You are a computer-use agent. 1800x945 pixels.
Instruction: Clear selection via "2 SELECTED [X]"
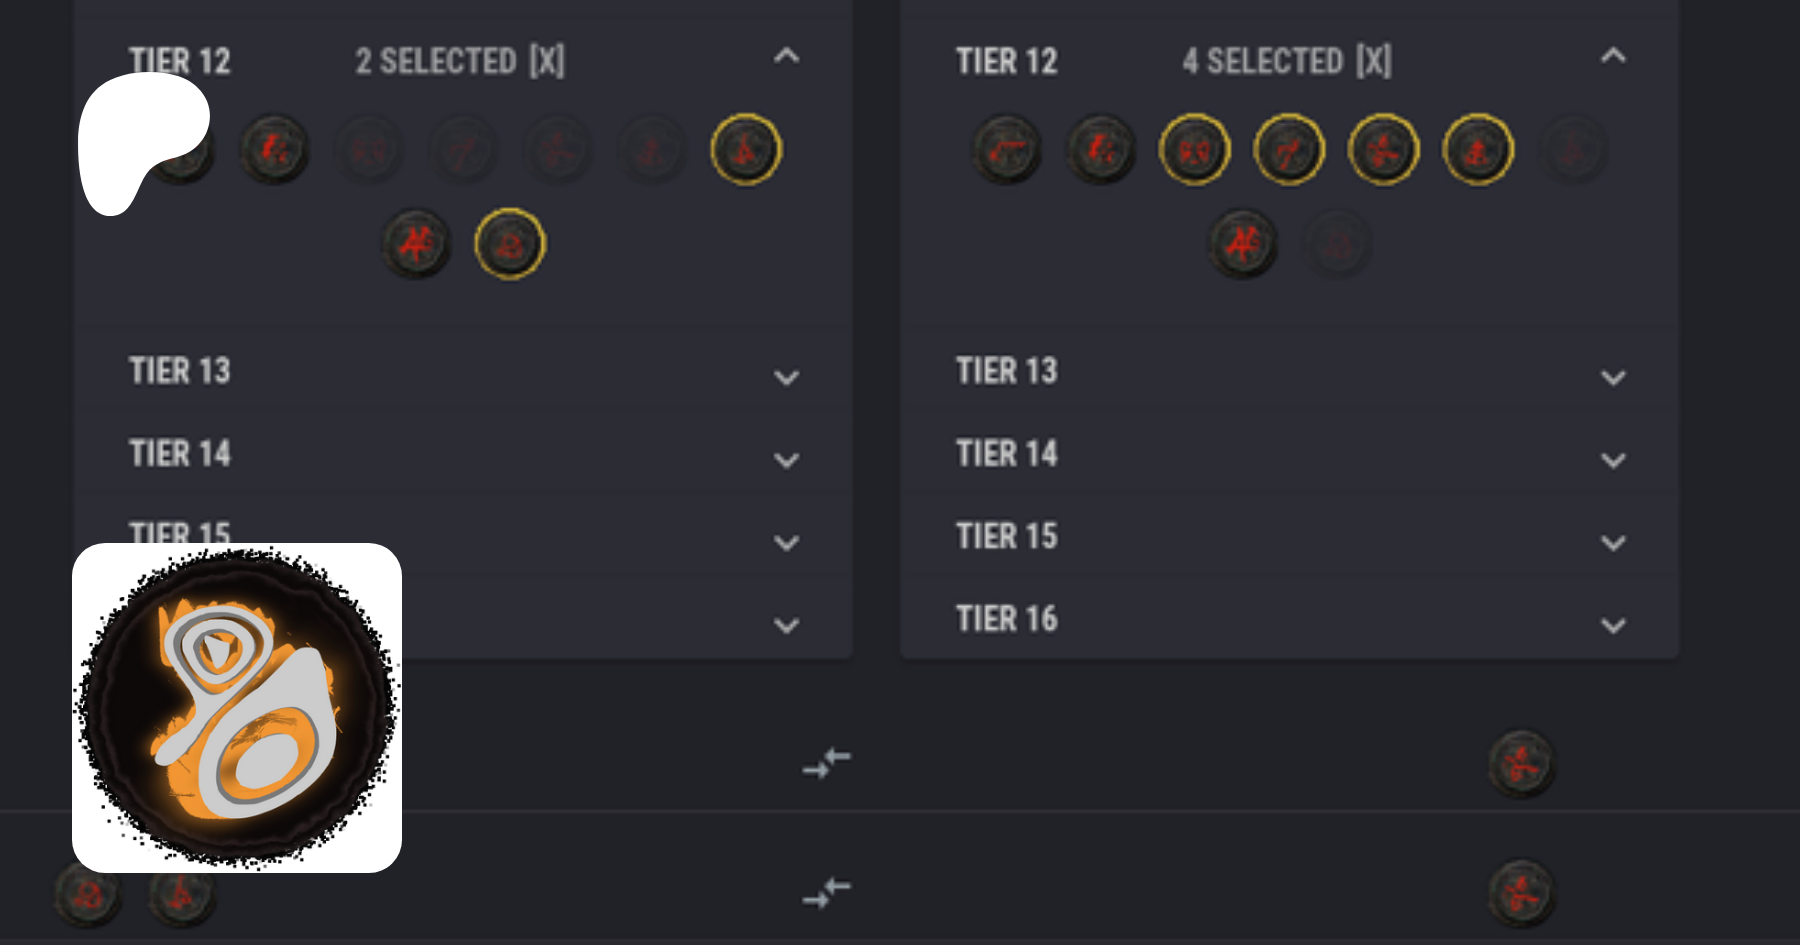tap(460, 62)
